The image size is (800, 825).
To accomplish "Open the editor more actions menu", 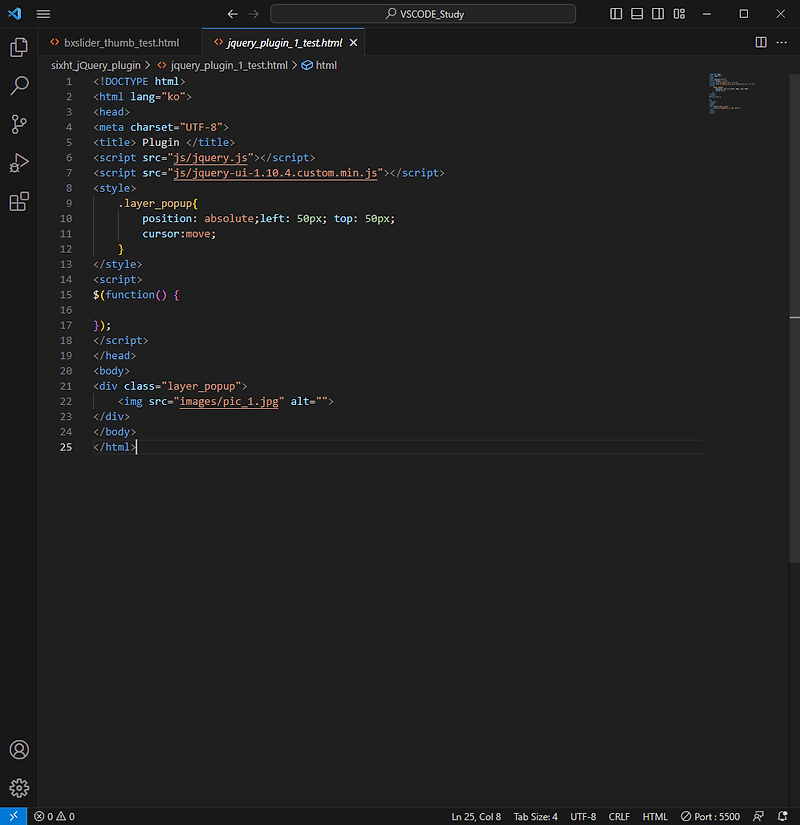I will coord(781,42).
